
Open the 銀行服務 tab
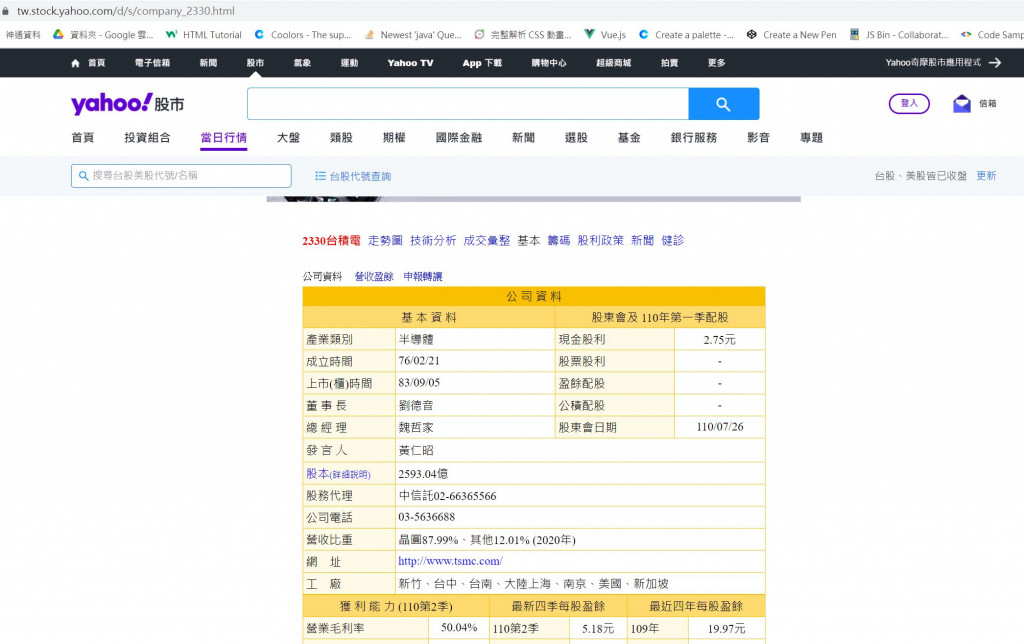coord(694,137)
